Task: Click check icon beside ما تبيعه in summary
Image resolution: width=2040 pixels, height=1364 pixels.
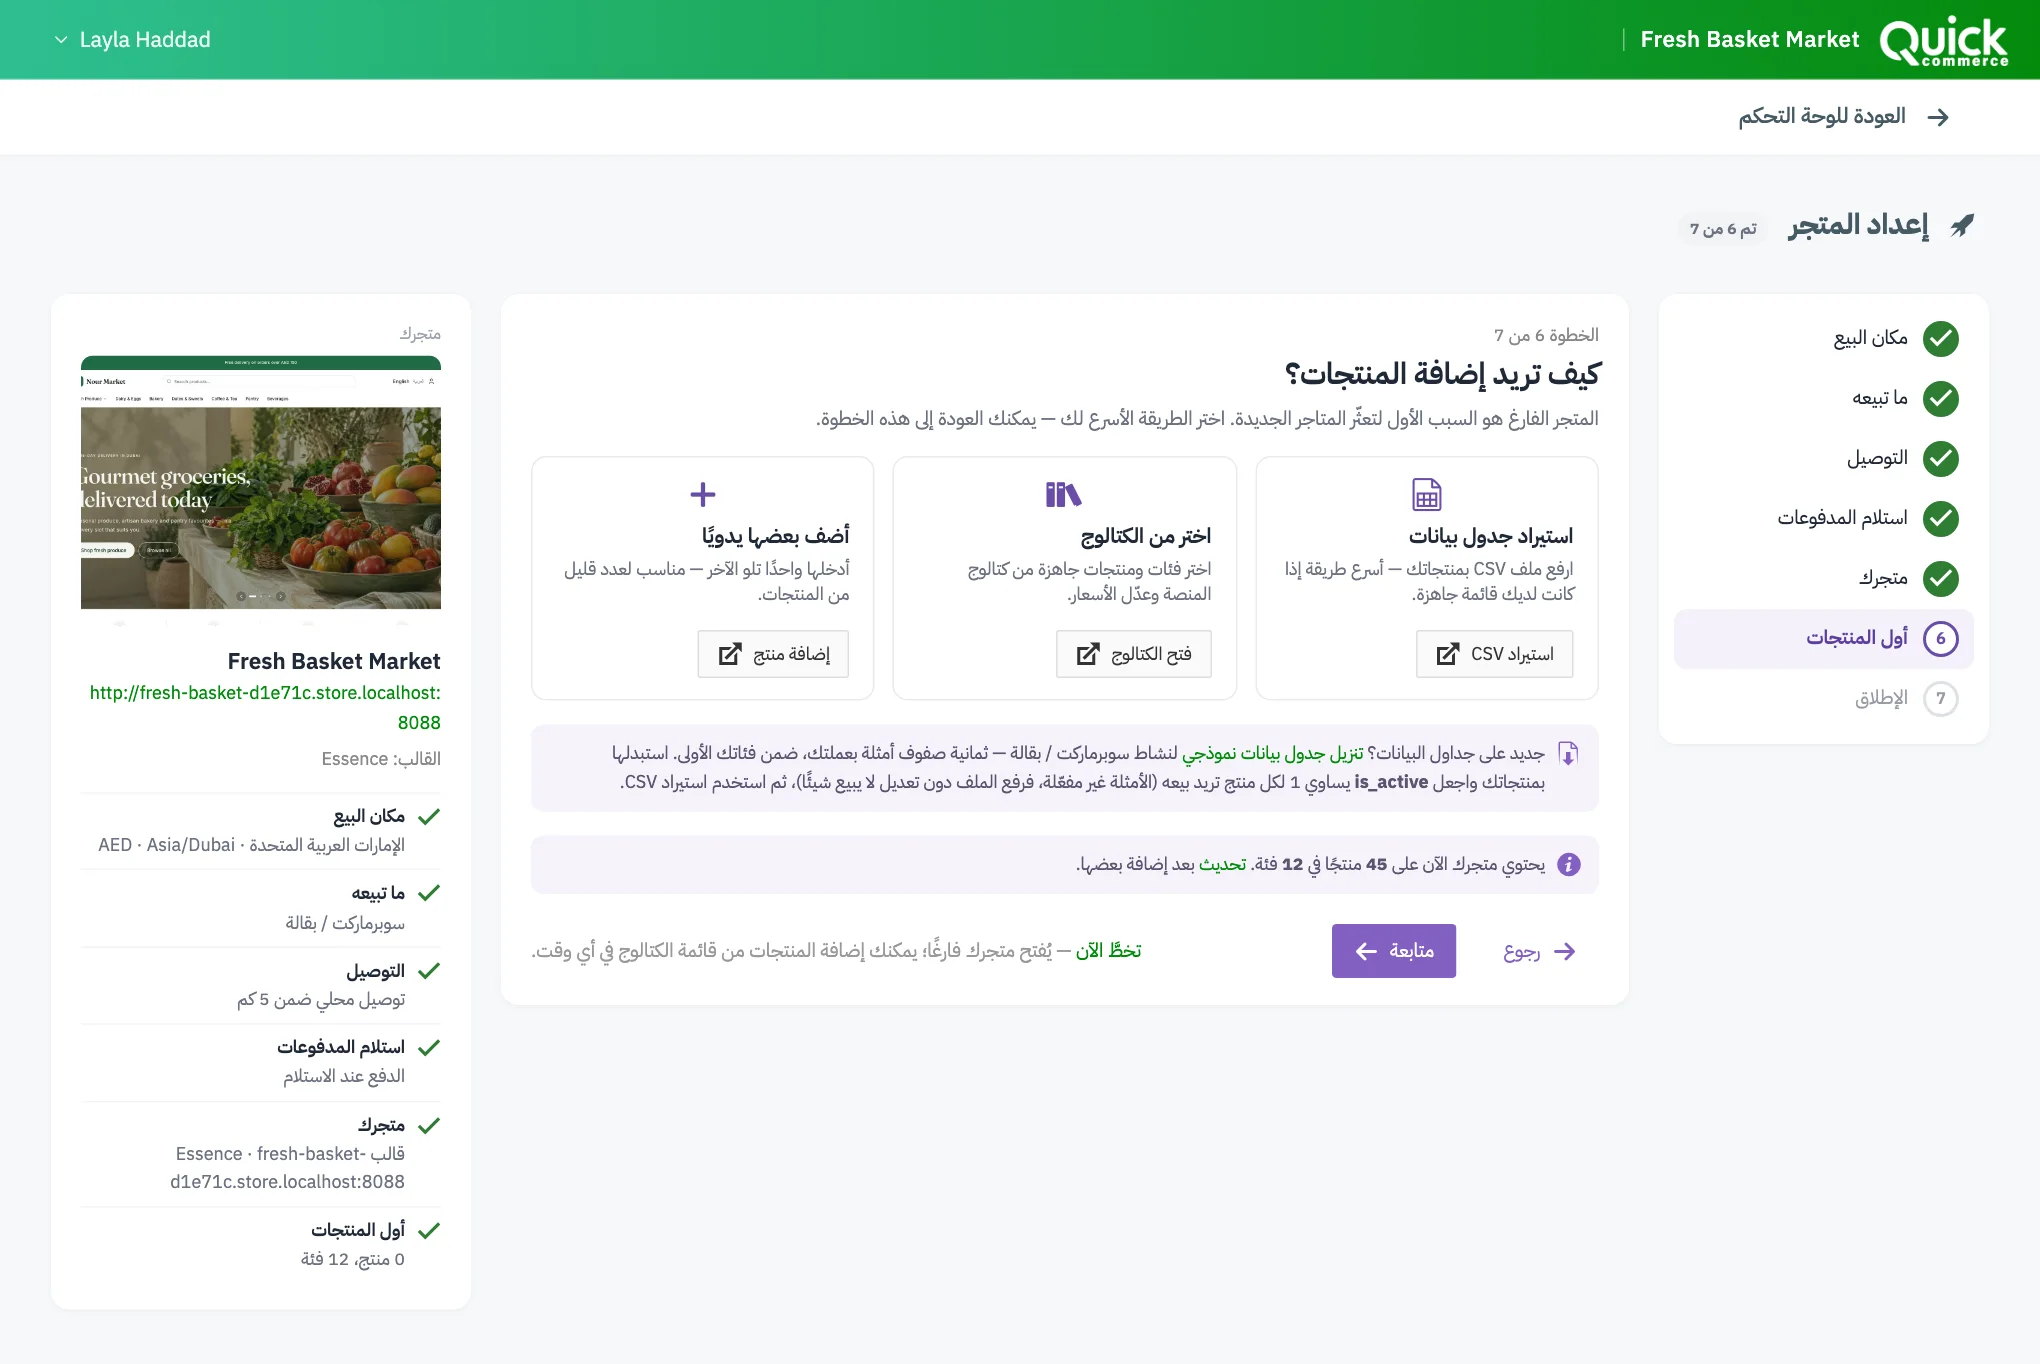Action: pos(429,893)
